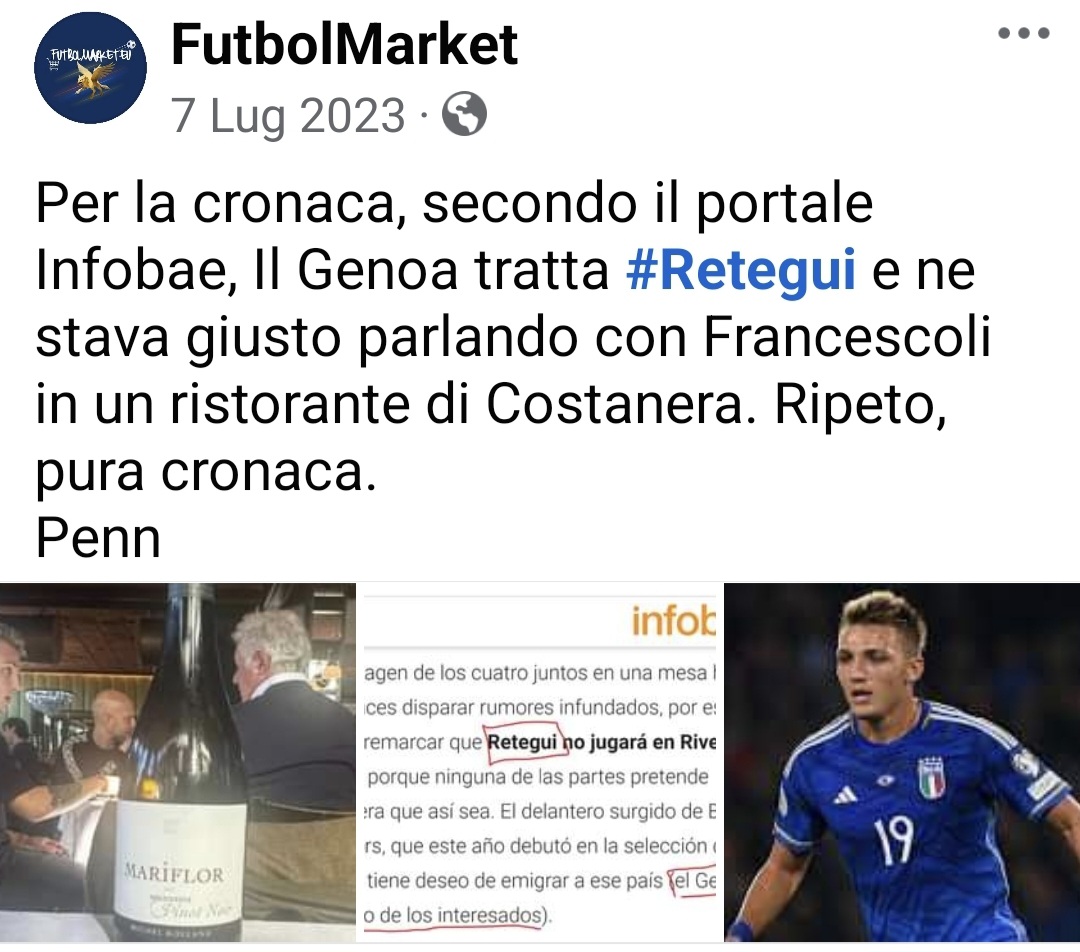The width and height of the screenshot is (1080, 952).
Task: Open the 7 Lug 2023 timestamp
Action: point(287,115)
